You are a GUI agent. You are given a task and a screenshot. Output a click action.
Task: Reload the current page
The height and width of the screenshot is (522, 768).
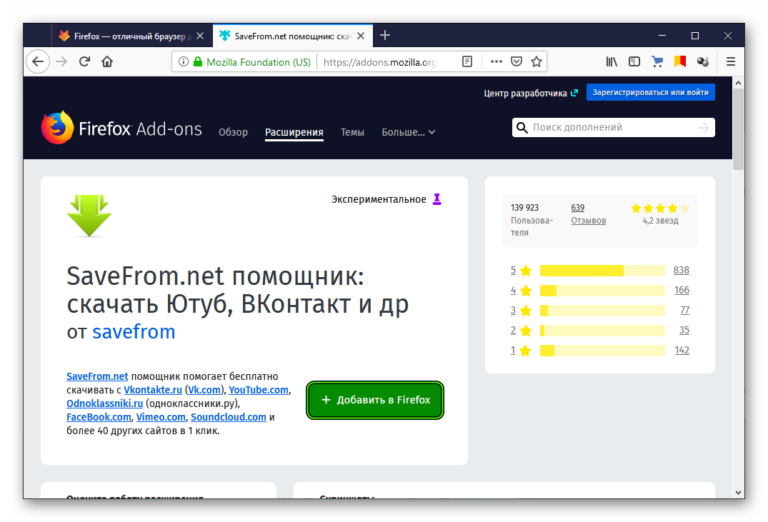(84, 62)
